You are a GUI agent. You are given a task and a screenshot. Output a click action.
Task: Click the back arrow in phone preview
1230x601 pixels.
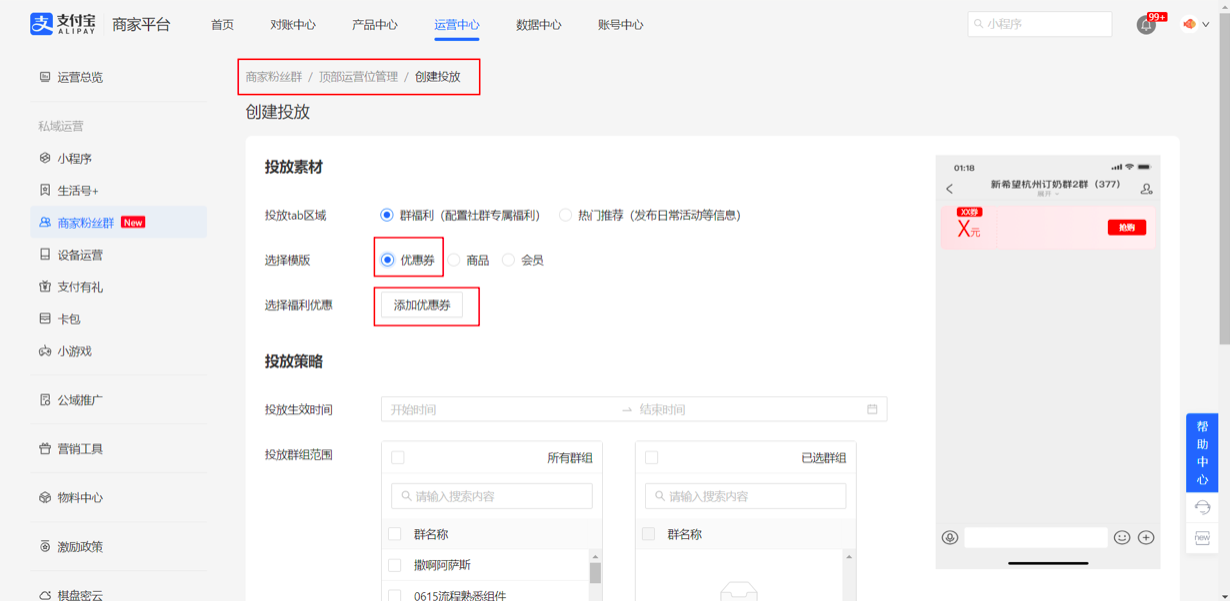[949, 189]
